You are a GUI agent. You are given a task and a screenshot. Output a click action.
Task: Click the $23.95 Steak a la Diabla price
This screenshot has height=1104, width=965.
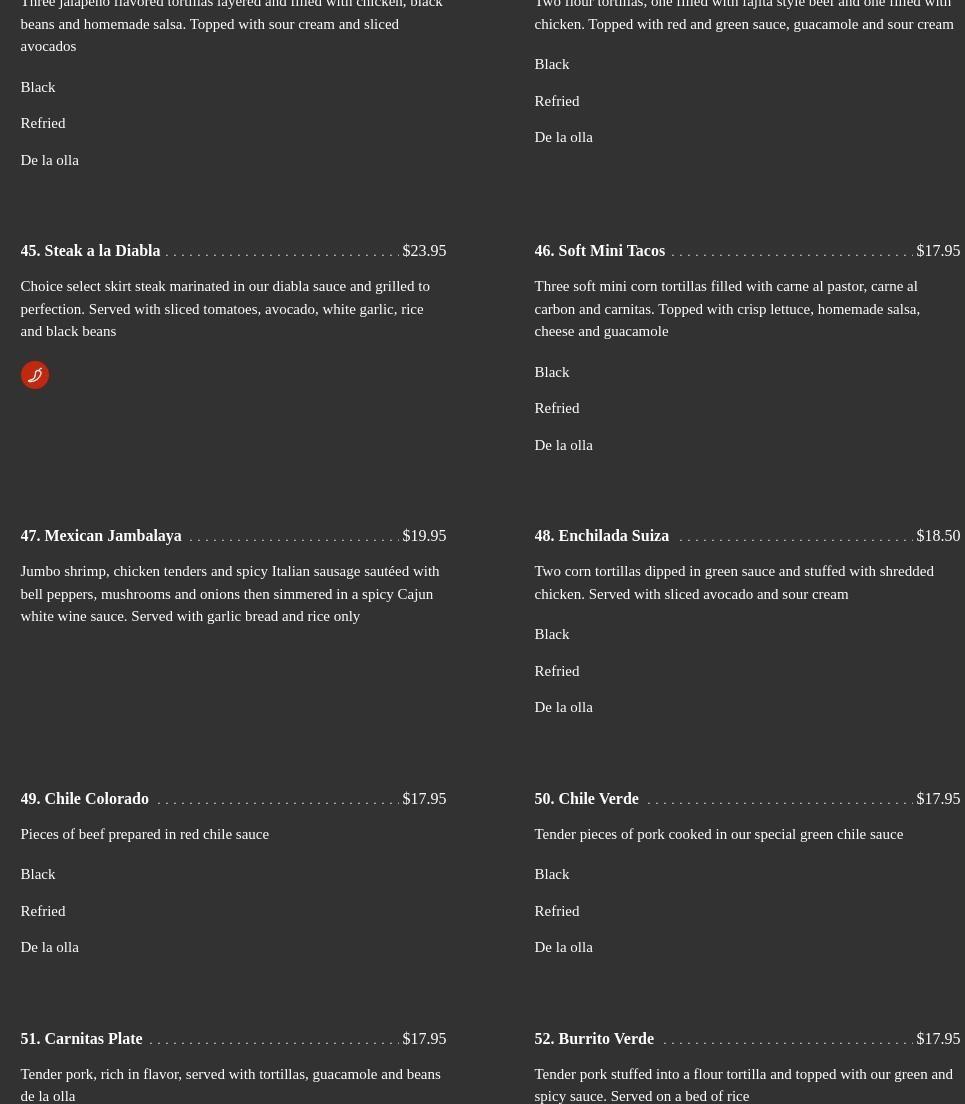424,251
